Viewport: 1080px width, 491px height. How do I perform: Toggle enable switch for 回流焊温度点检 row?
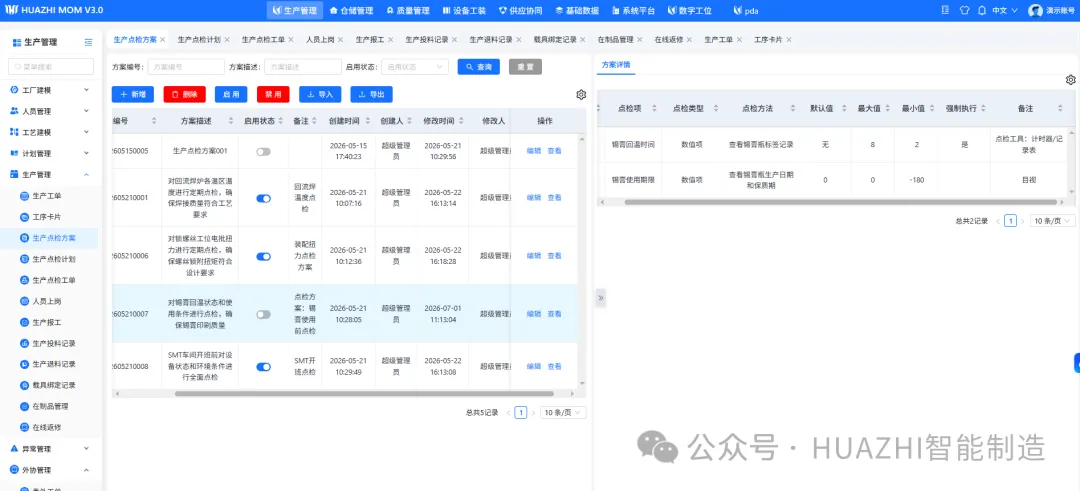pos(263,198)
